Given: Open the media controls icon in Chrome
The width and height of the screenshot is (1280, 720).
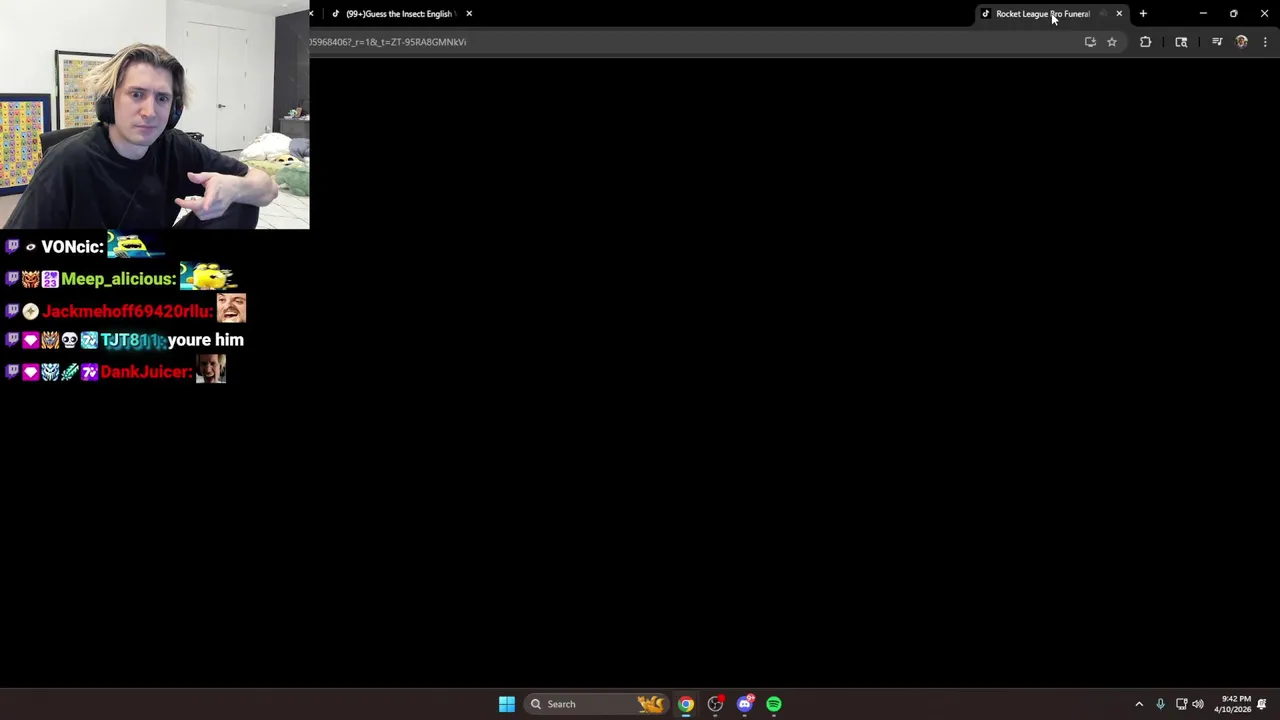Looking at the screenshot, I should coord(1217,42).
